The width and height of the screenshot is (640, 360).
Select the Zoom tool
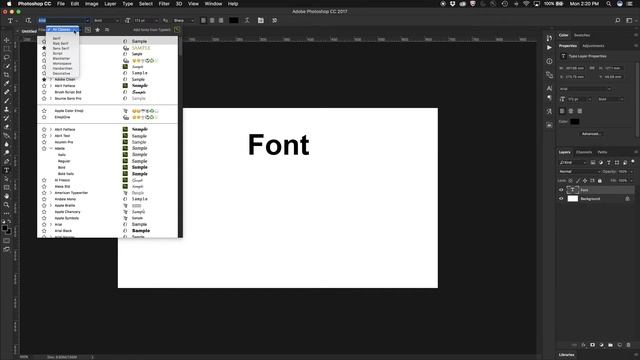[7, 205]
